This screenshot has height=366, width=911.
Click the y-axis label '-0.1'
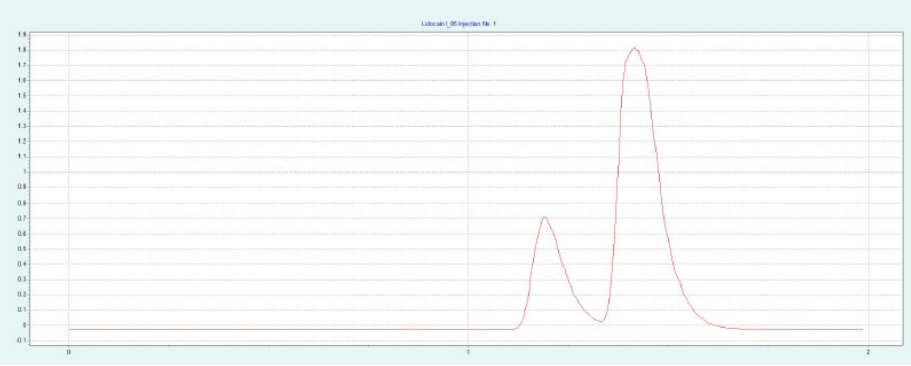pos(21,340)
